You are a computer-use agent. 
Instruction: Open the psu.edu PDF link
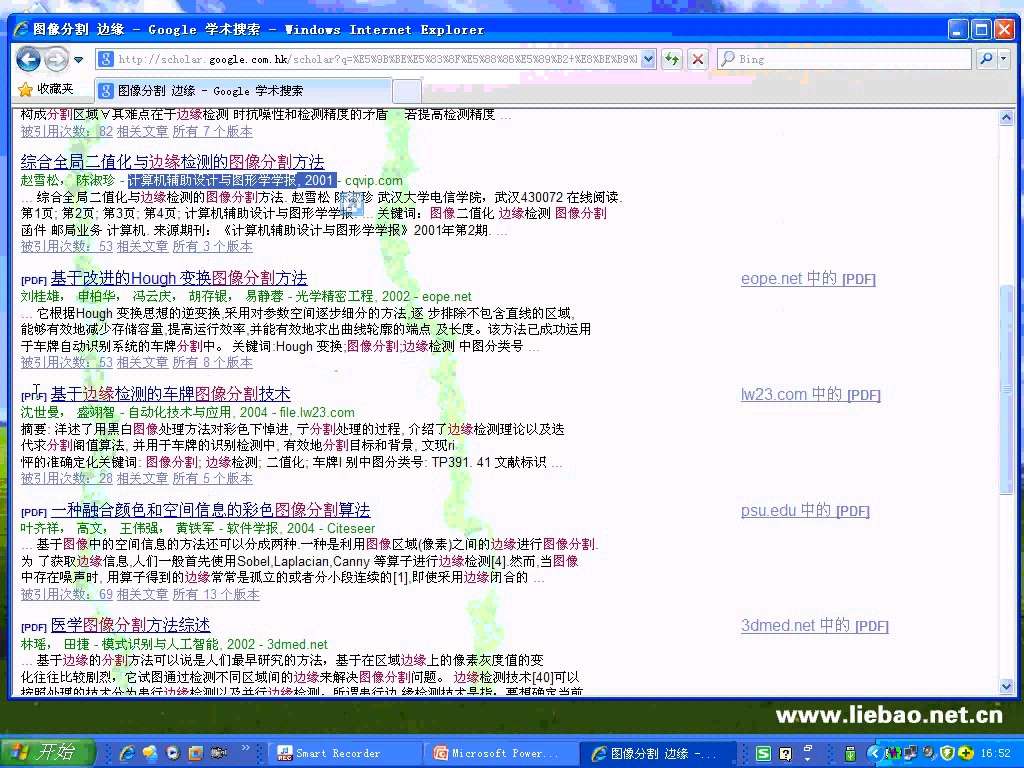click(805, 511)
